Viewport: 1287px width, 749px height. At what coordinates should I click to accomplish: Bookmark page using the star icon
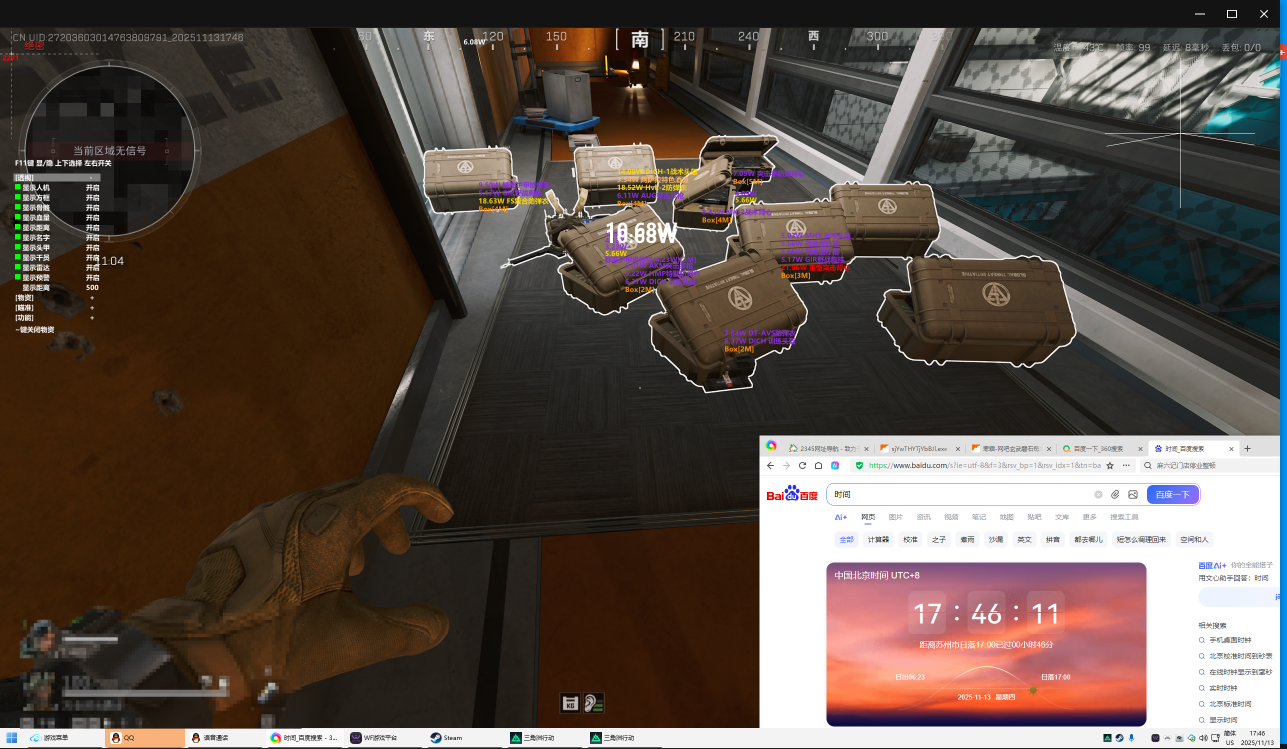click(1109, 466)
